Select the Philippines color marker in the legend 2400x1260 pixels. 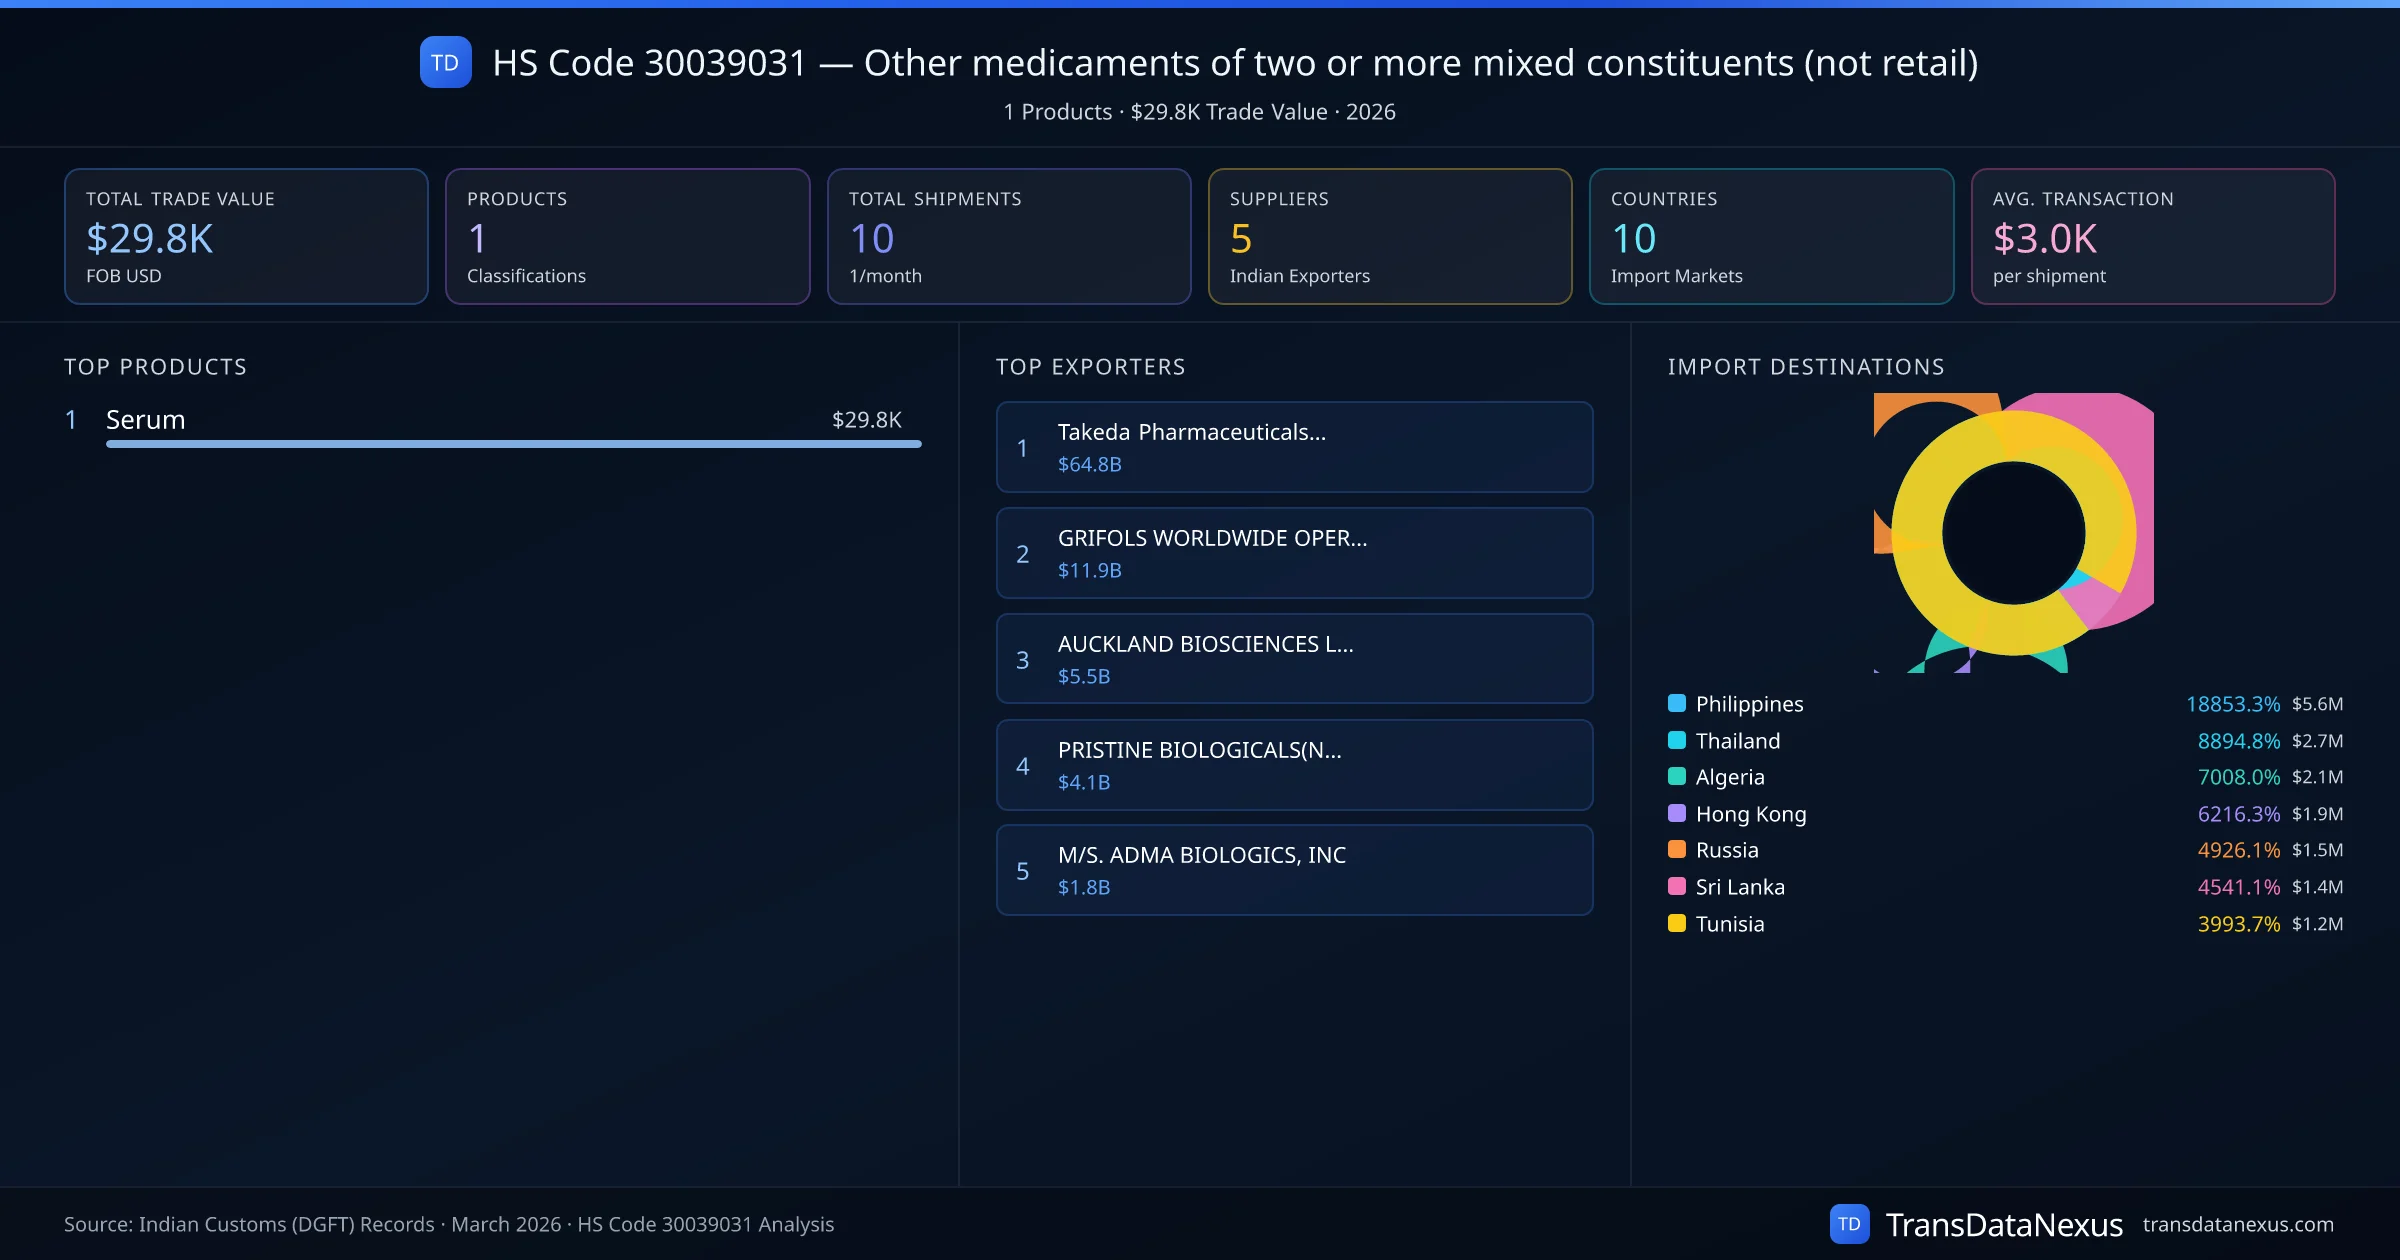pyautogui.click(x=1676, y=704)
